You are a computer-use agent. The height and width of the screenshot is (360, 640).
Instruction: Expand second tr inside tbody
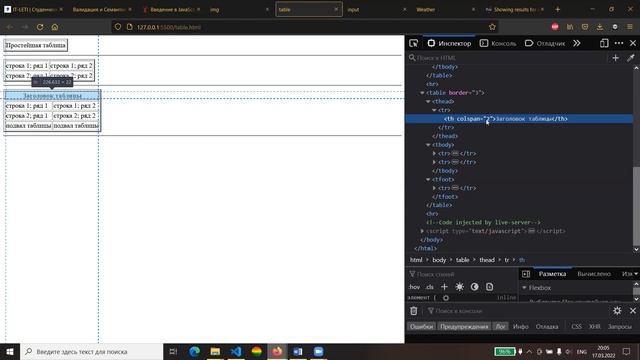(434, 162)
